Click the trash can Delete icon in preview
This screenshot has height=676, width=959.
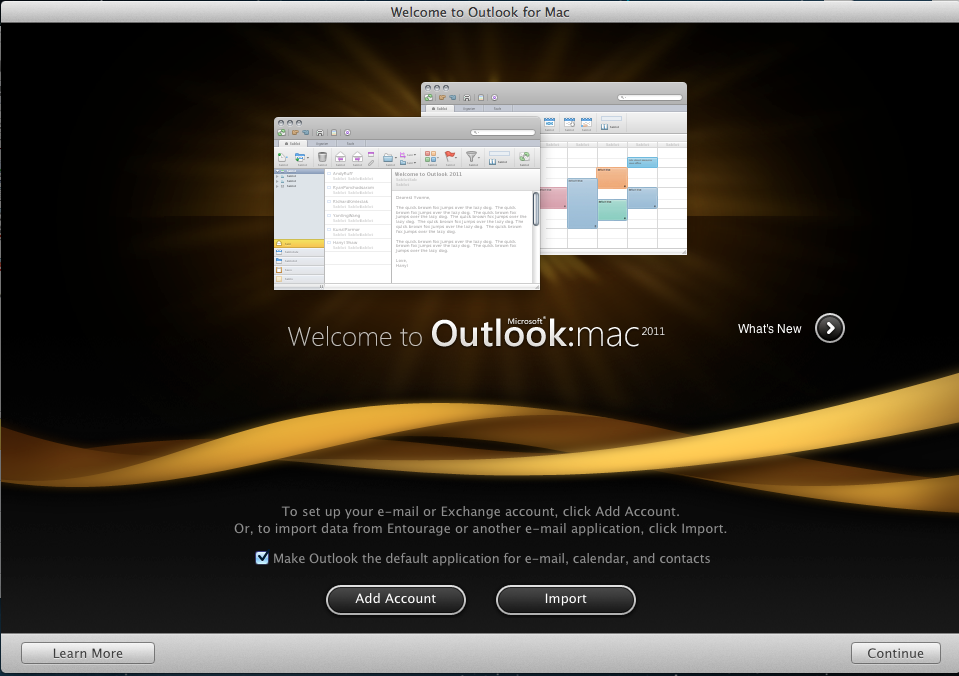click(323, 157)
